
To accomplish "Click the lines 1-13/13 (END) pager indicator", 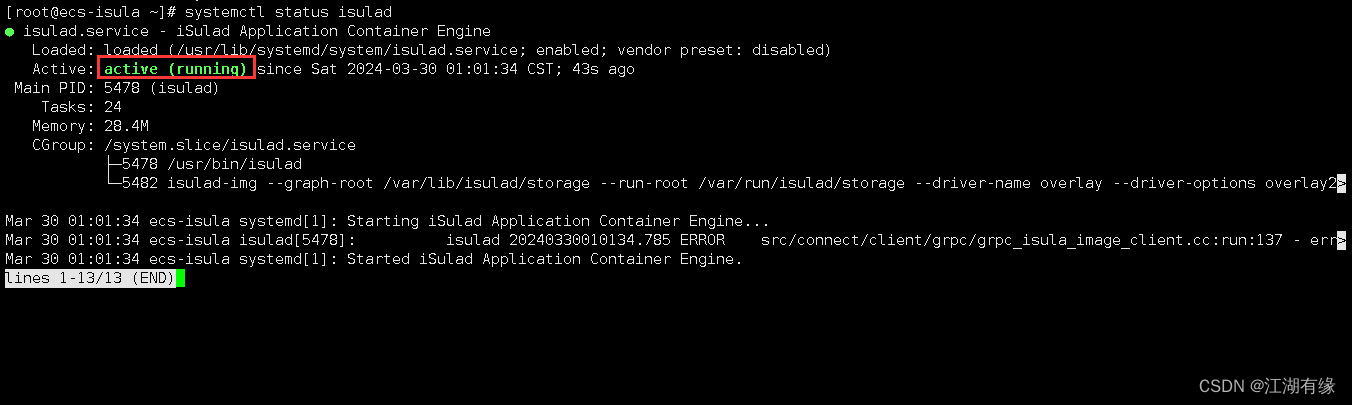I will (x=90, y=278).
